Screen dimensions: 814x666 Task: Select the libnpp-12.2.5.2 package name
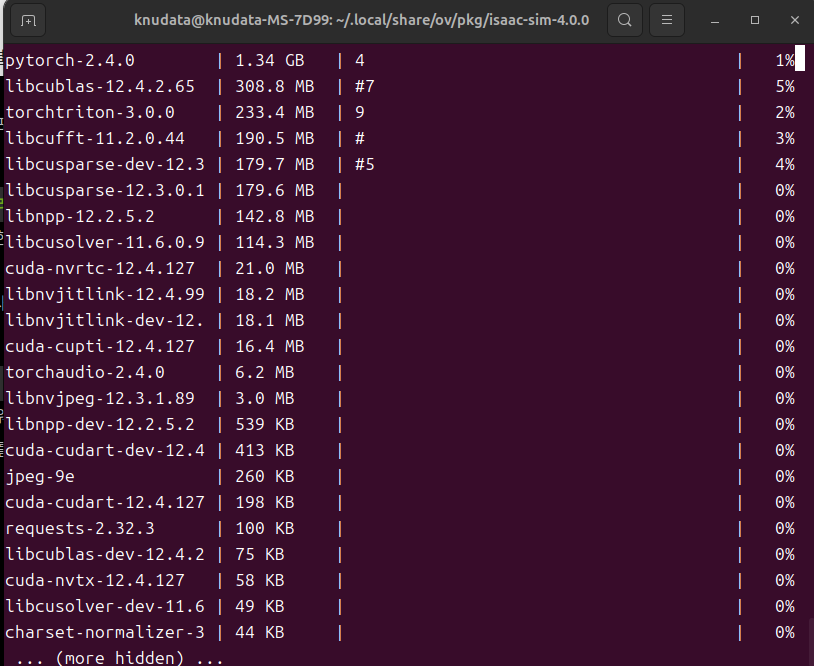(x=80, y=216)
